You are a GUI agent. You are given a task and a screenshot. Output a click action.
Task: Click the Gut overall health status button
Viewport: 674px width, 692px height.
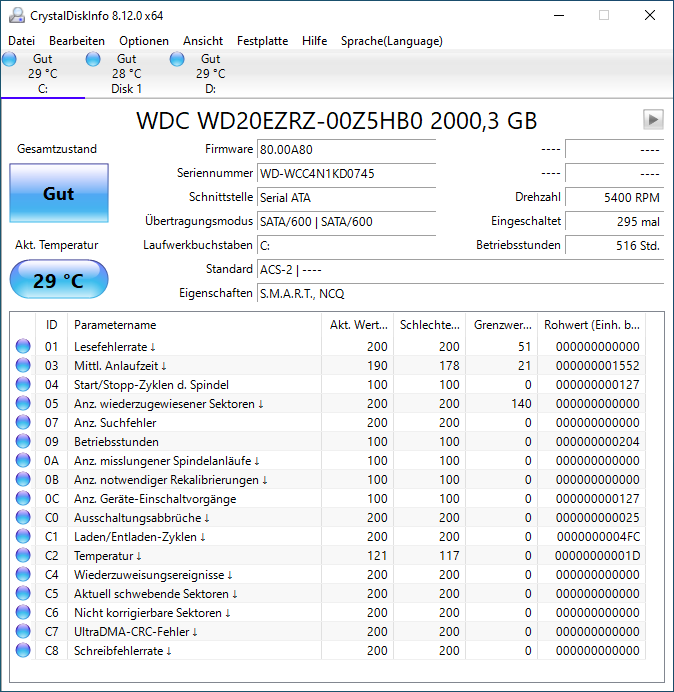pyautogui.click(x=59, y=193)
